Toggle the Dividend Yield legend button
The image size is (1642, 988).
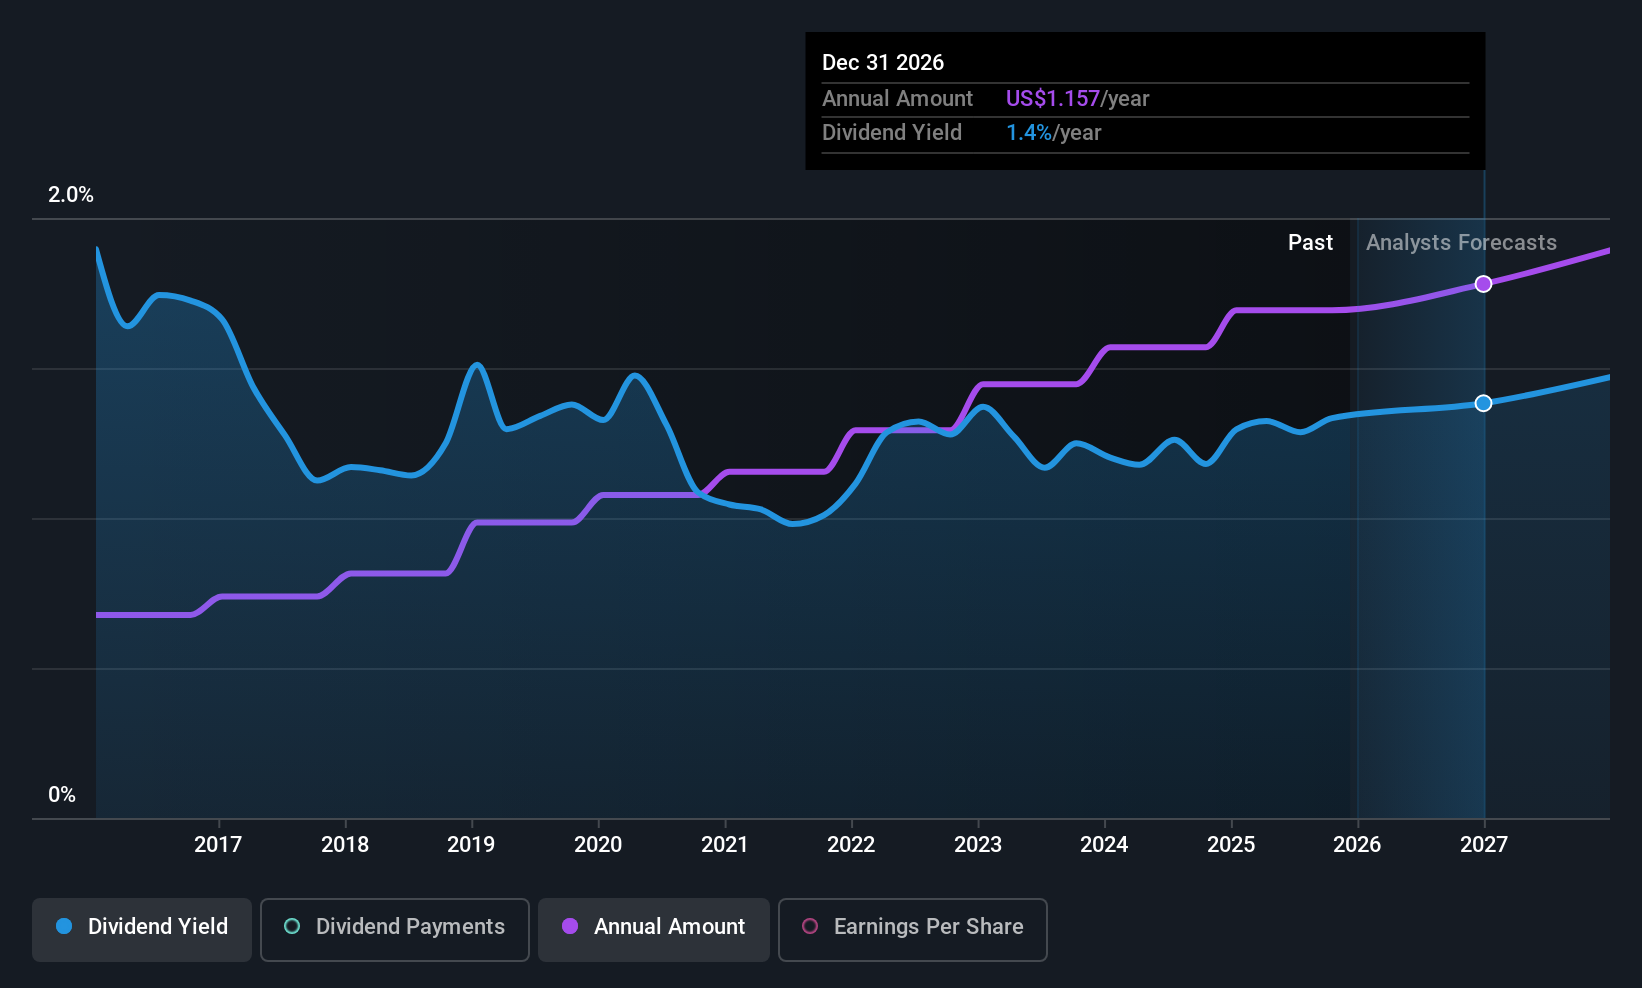[x=142, y=929]
